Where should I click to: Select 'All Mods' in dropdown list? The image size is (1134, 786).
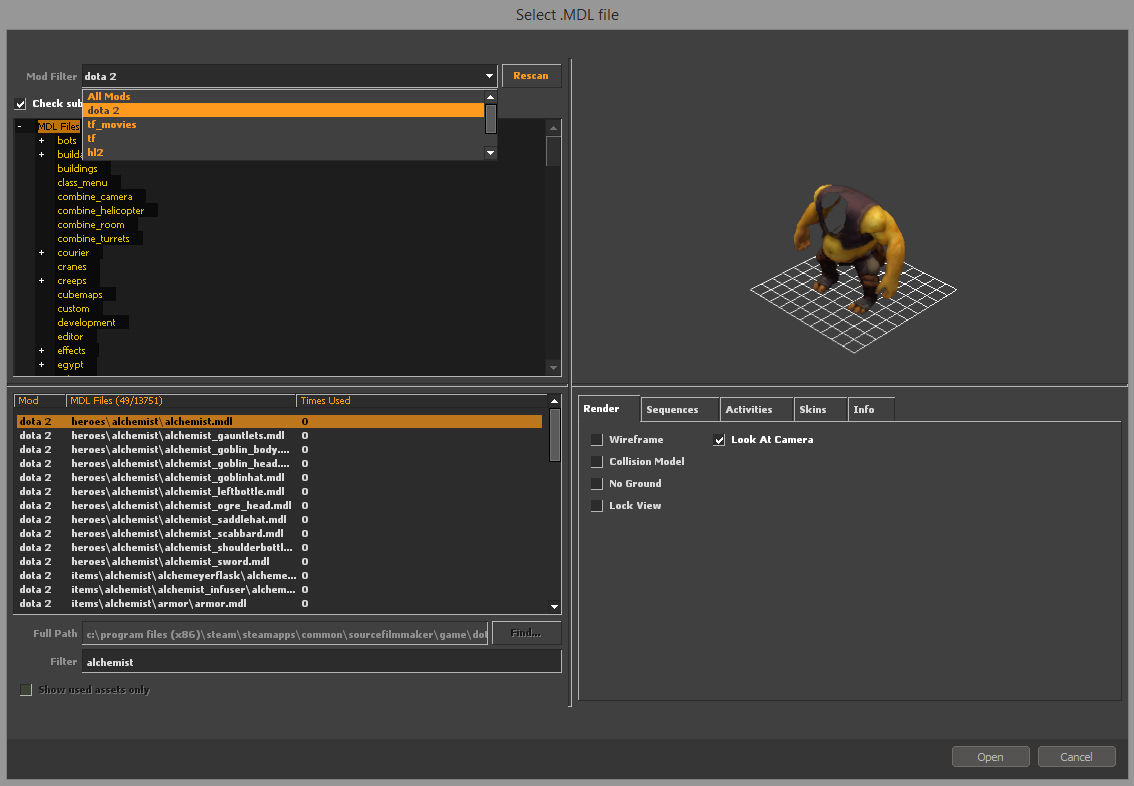point(284,96)
